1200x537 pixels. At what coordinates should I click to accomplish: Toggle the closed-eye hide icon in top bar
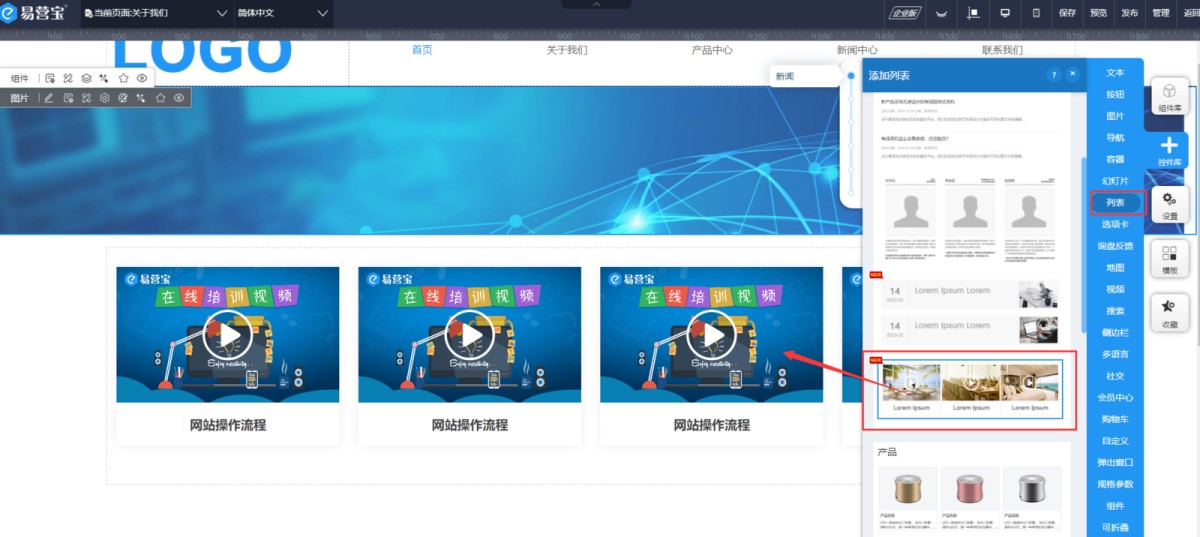(941, 13)
